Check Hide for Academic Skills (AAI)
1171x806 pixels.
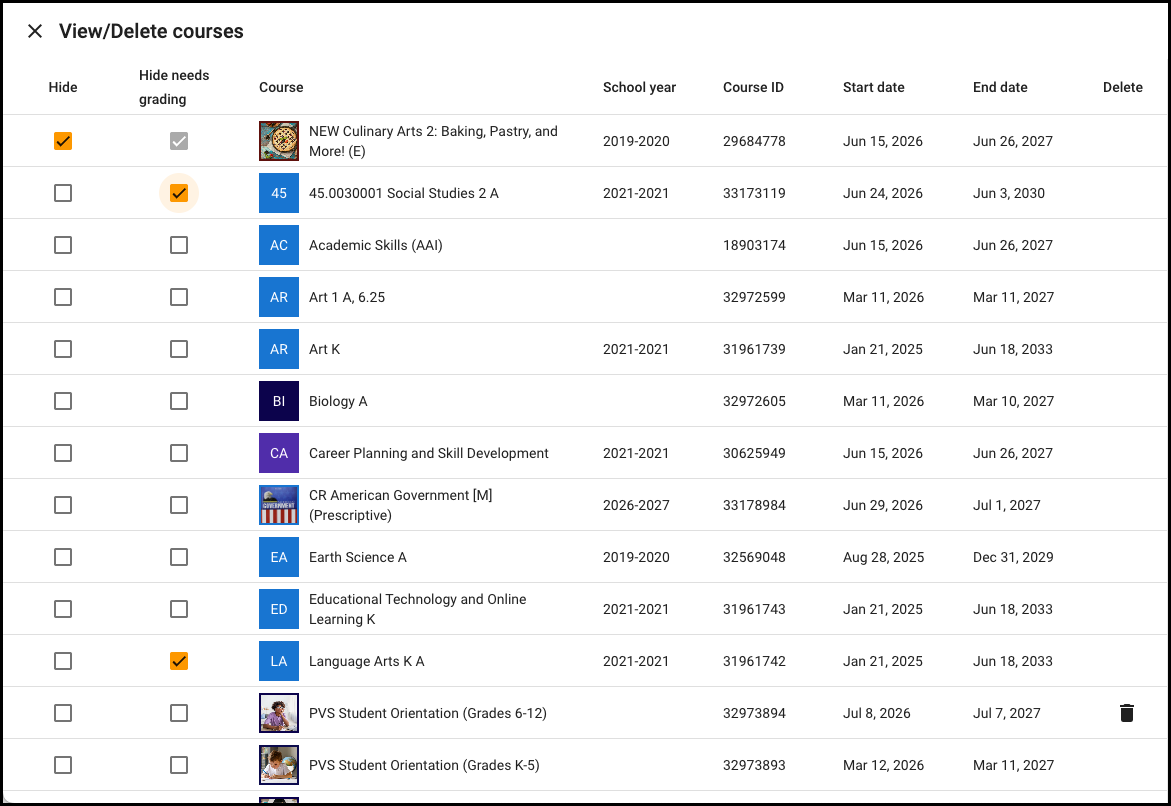63,245
